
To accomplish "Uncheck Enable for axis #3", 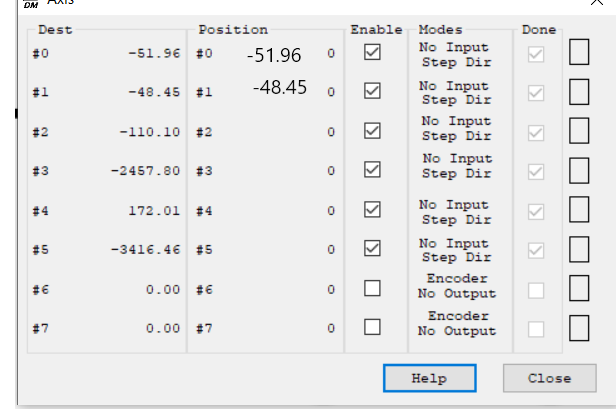I will click(373, 170).
